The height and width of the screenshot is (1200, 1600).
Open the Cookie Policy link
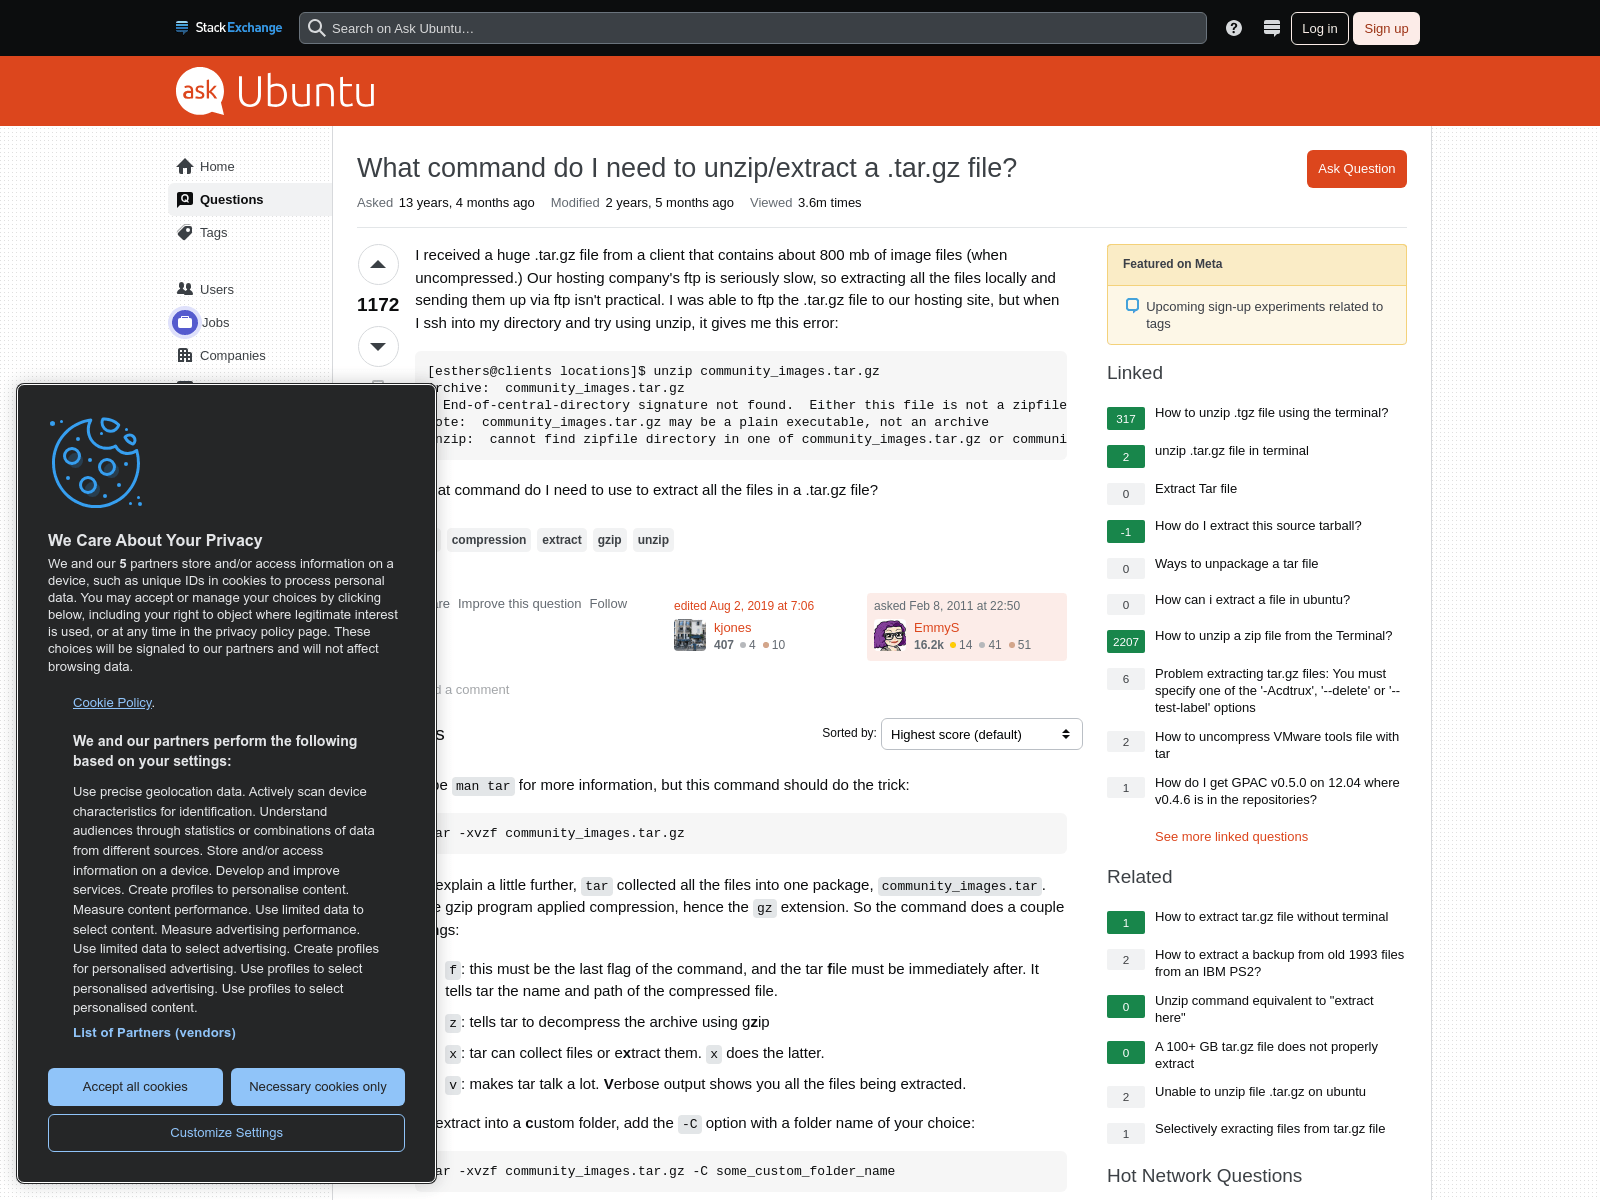point(112,703)
